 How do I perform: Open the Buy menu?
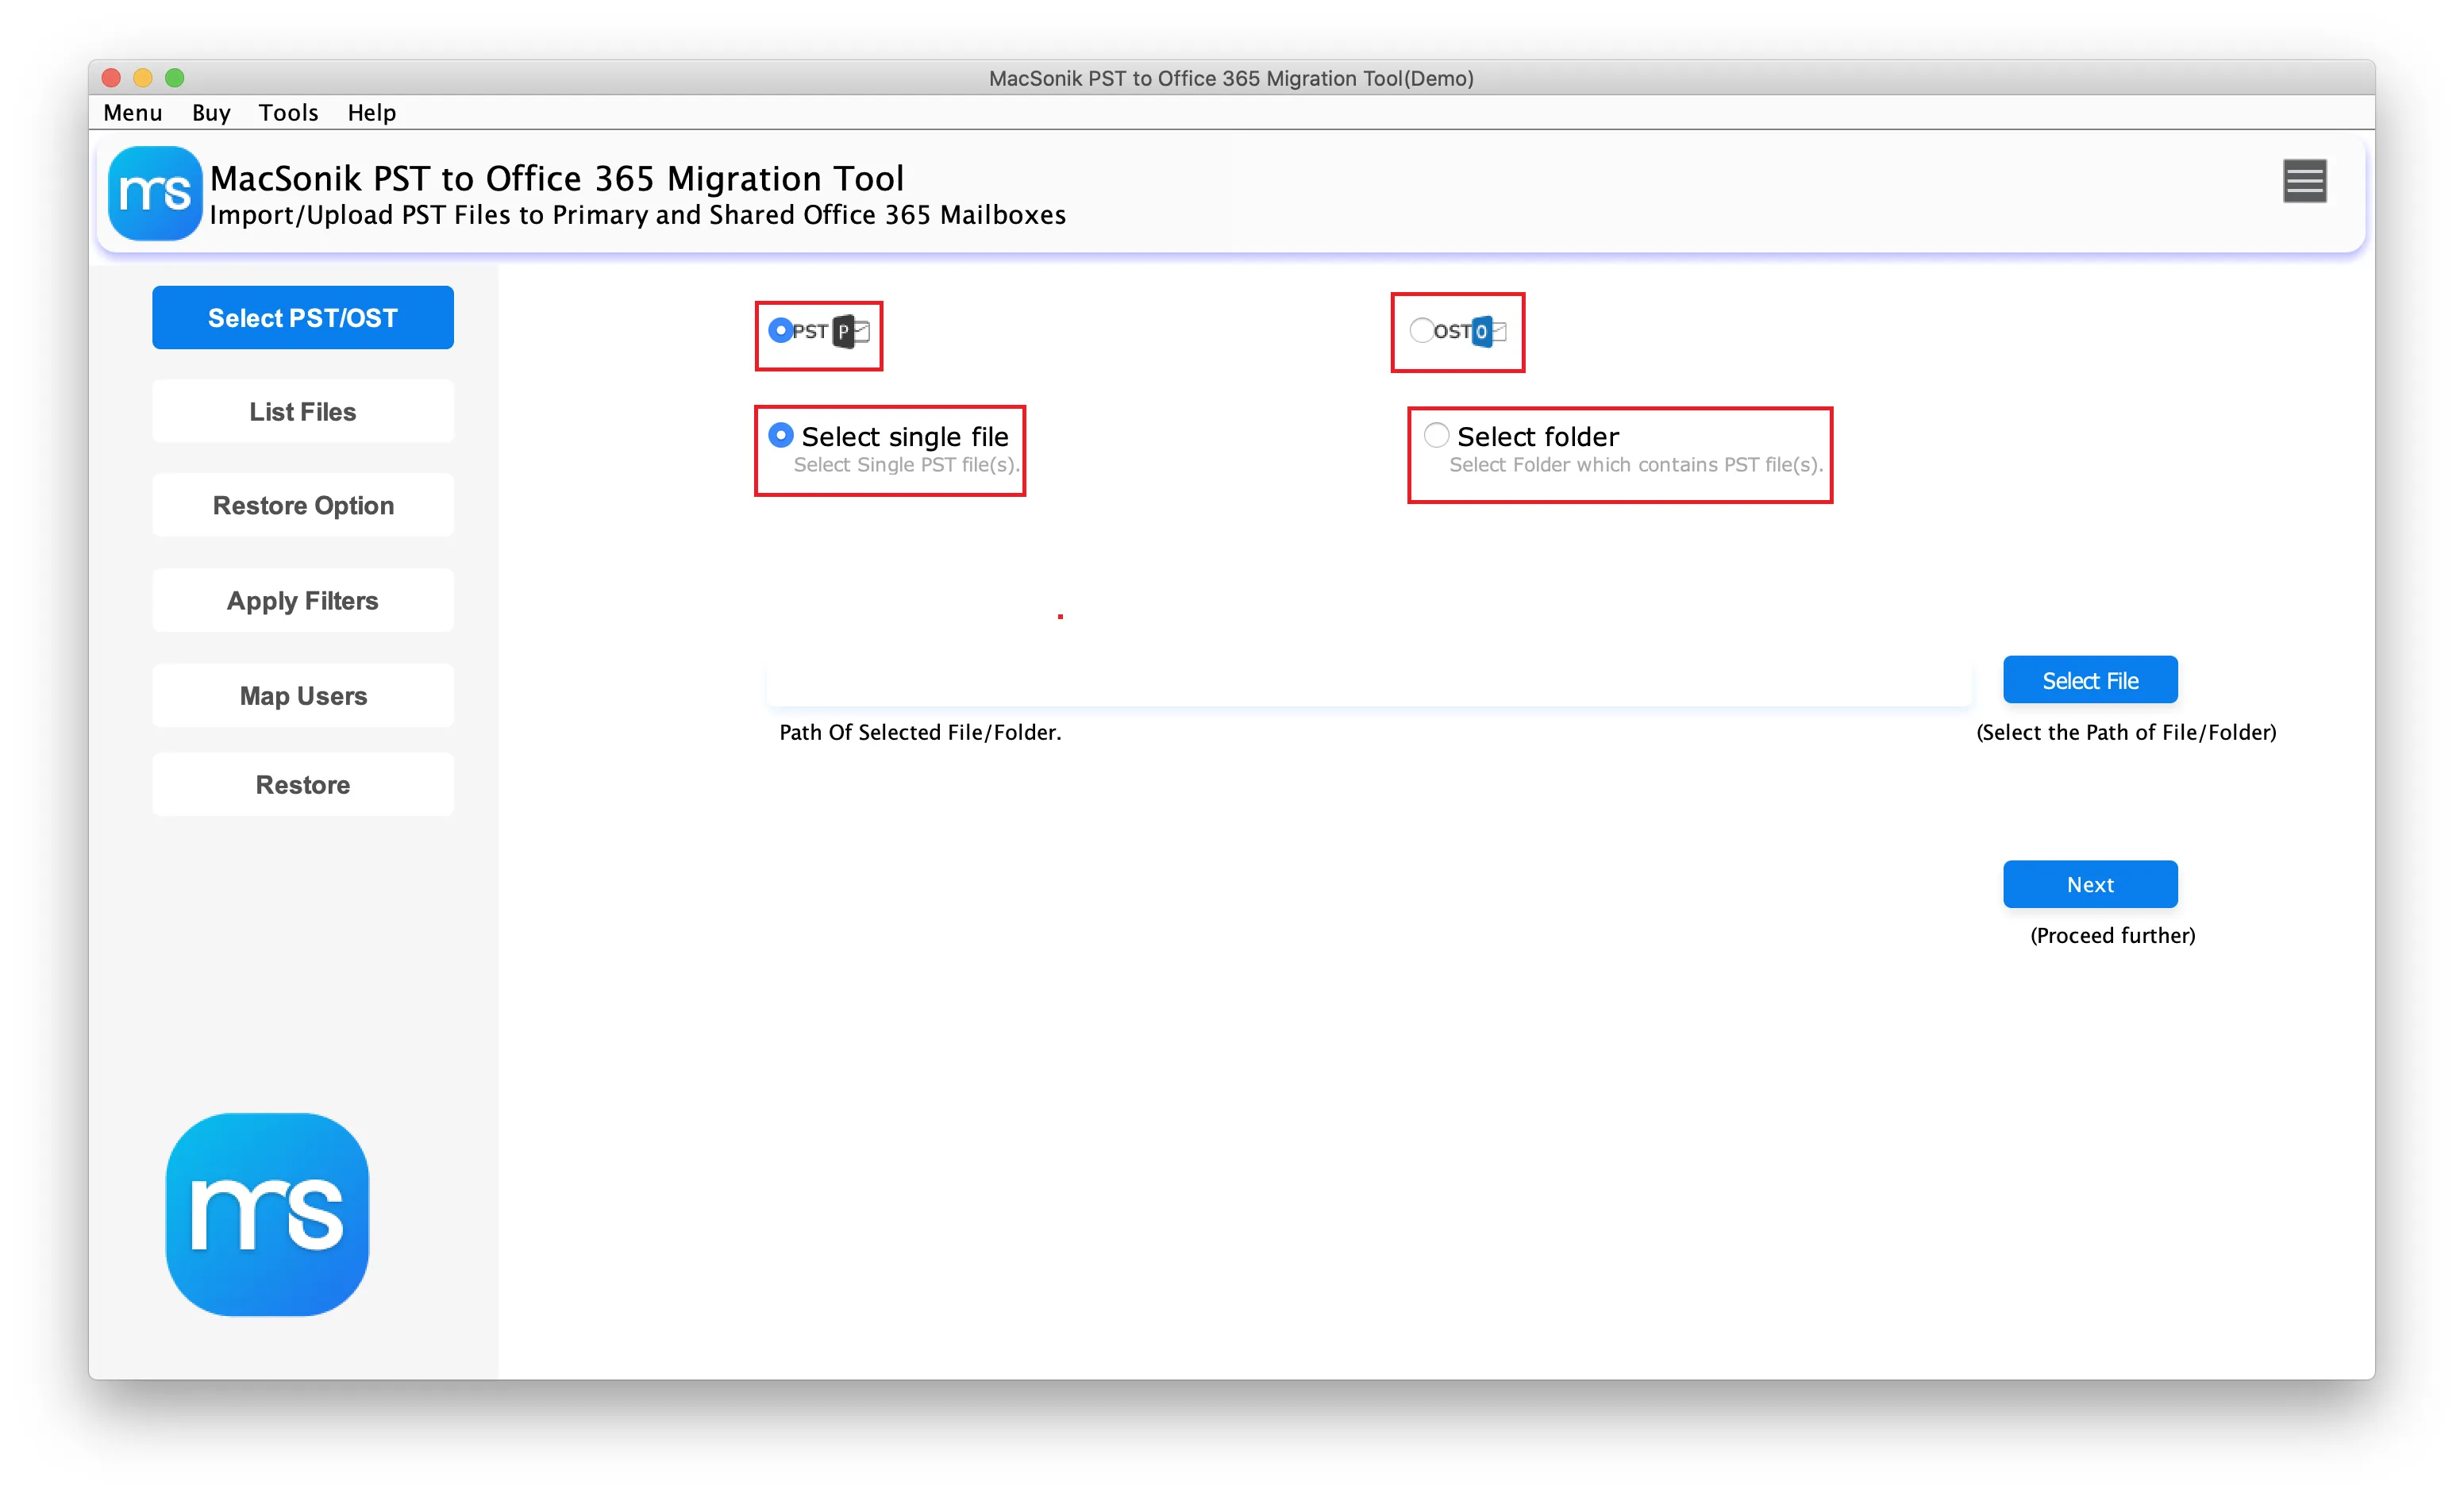click(211, 112)
